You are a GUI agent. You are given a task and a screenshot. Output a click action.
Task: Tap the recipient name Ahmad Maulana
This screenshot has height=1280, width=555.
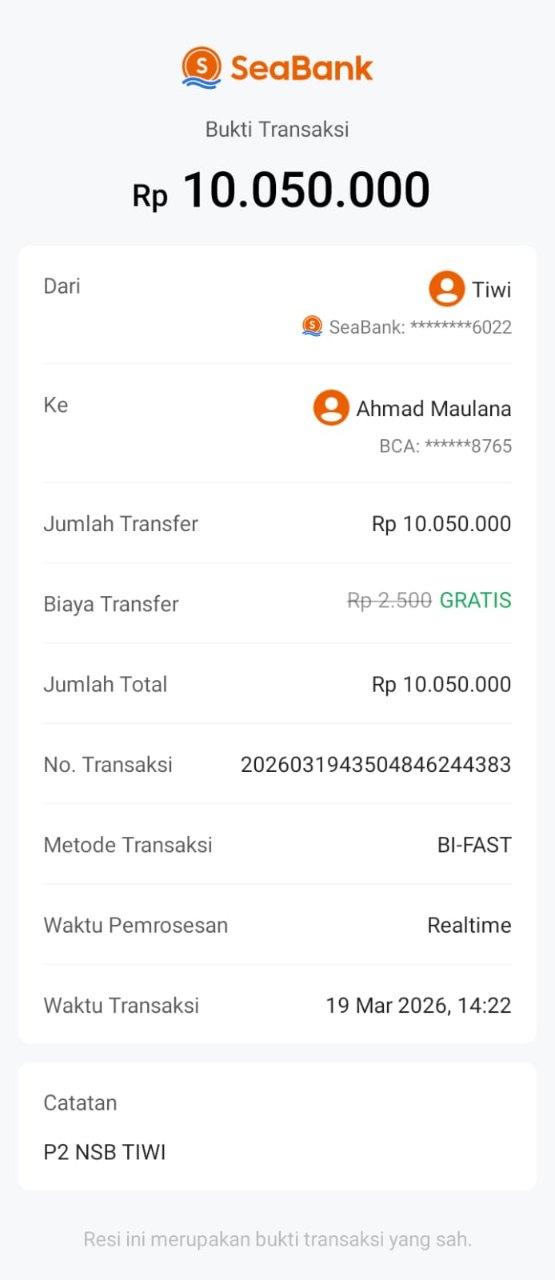pos(434,408)
